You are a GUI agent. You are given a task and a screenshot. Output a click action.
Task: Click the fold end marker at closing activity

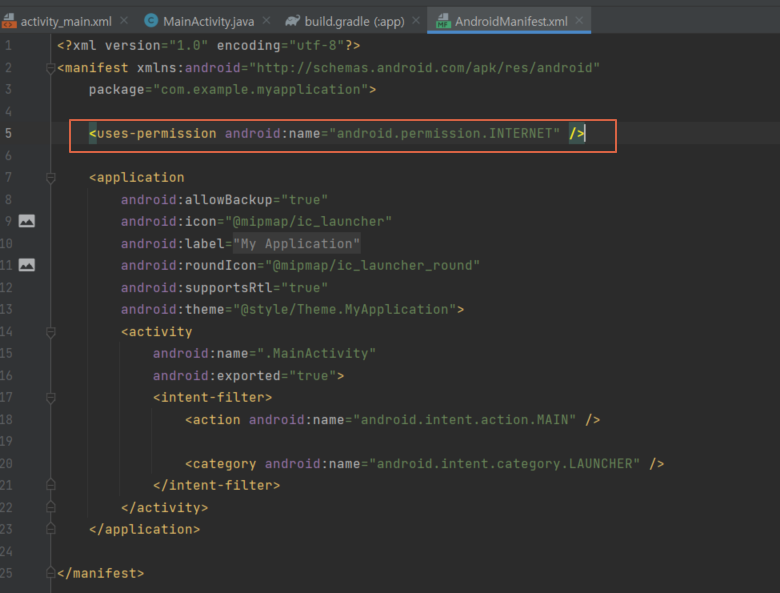point(50,507)
